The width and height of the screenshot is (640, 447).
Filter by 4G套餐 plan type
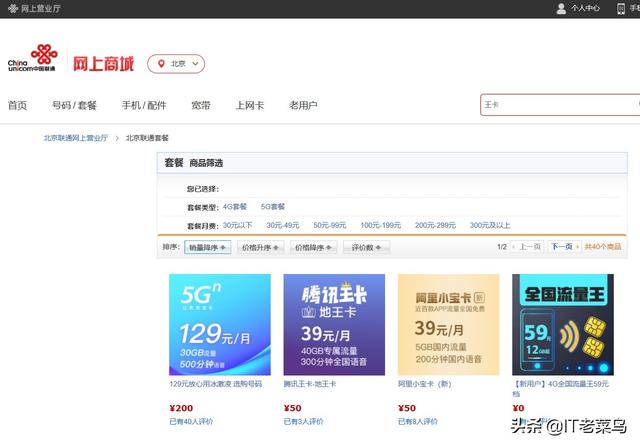click(x=234, y=206)
